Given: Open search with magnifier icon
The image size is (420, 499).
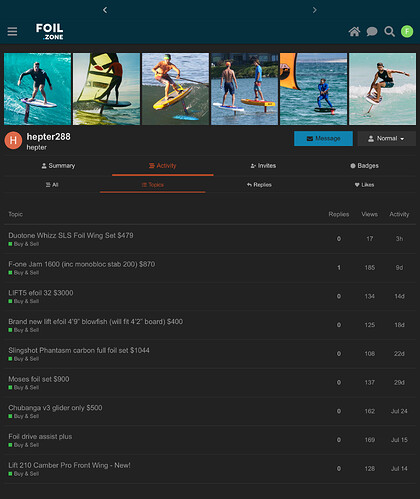Looking at the screenshot, I should pyautogui.click(x=389, y=32).
